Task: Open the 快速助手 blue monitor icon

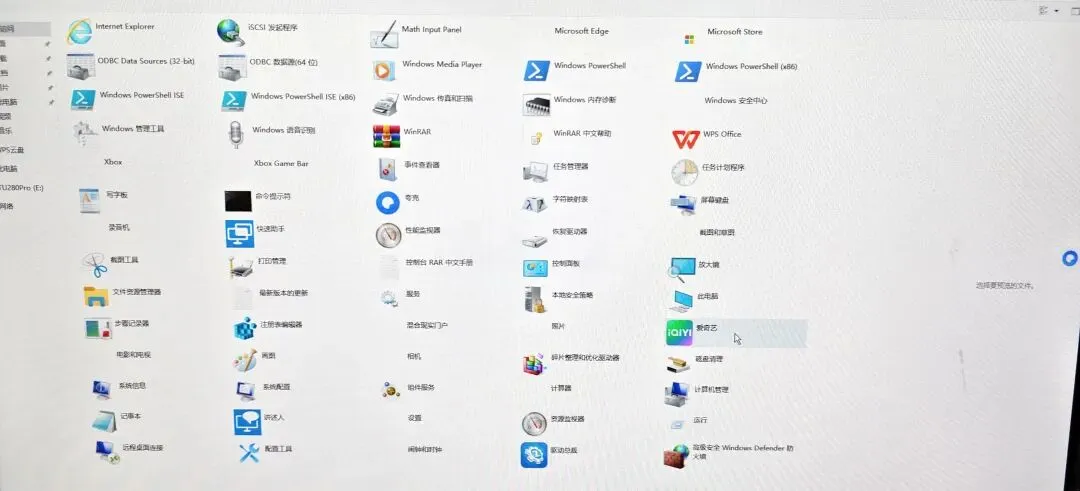Action: pos(240,234)
